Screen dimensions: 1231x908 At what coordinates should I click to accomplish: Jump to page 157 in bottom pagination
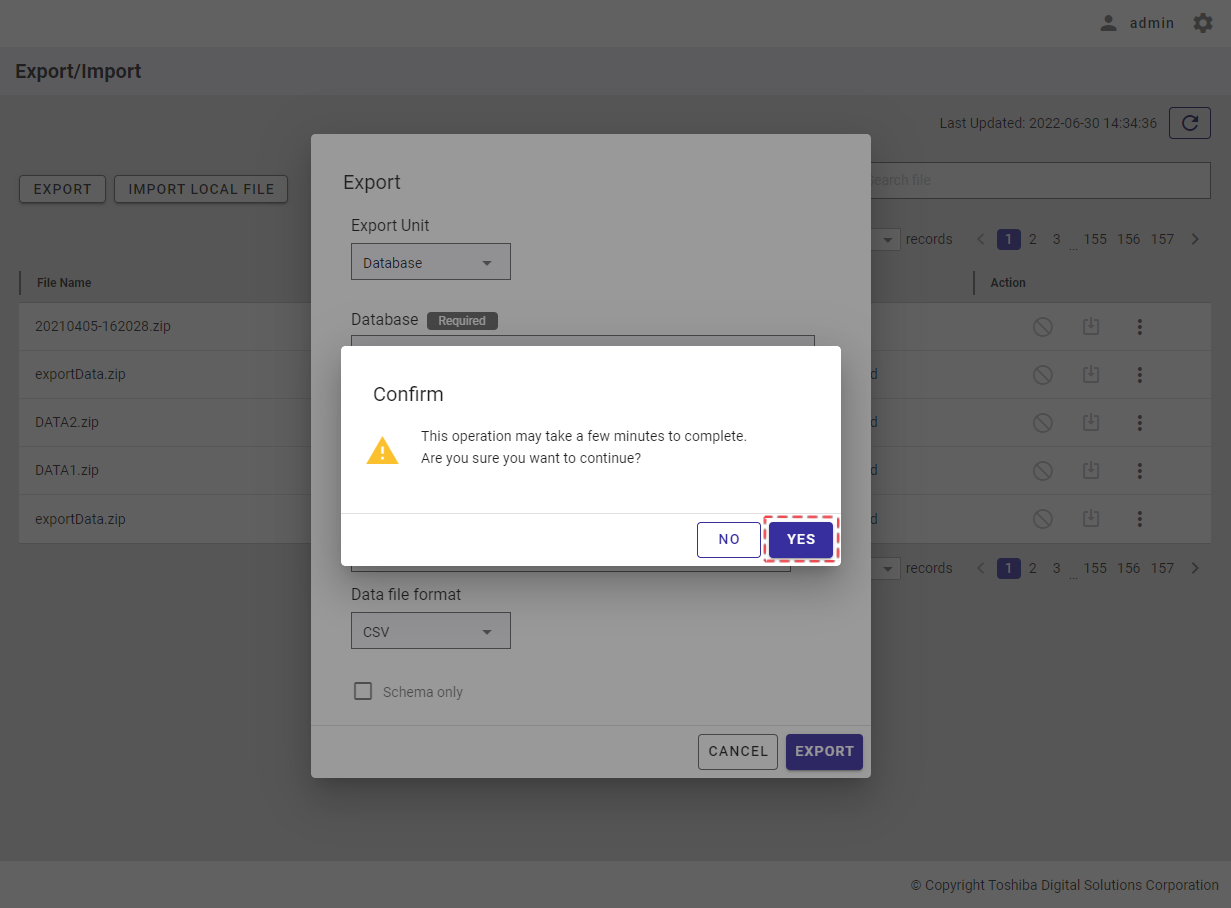click(1162, 568)
